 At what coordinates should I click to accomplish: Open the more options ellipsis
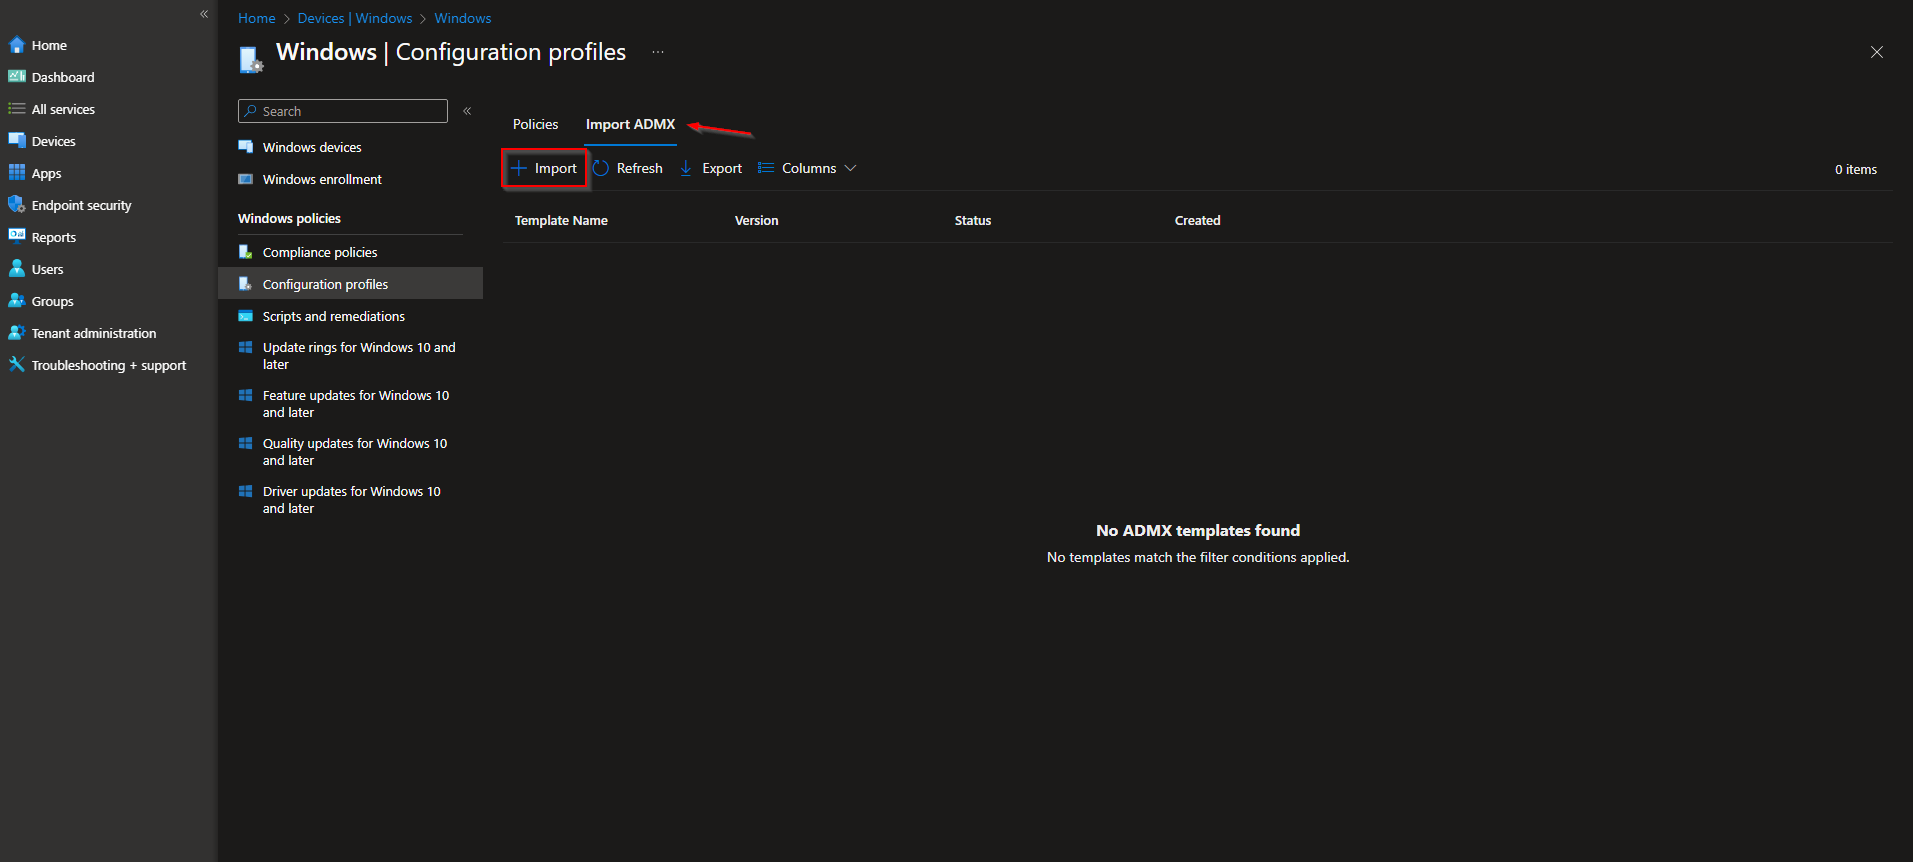pyautogui.click(x=658, y=52)
